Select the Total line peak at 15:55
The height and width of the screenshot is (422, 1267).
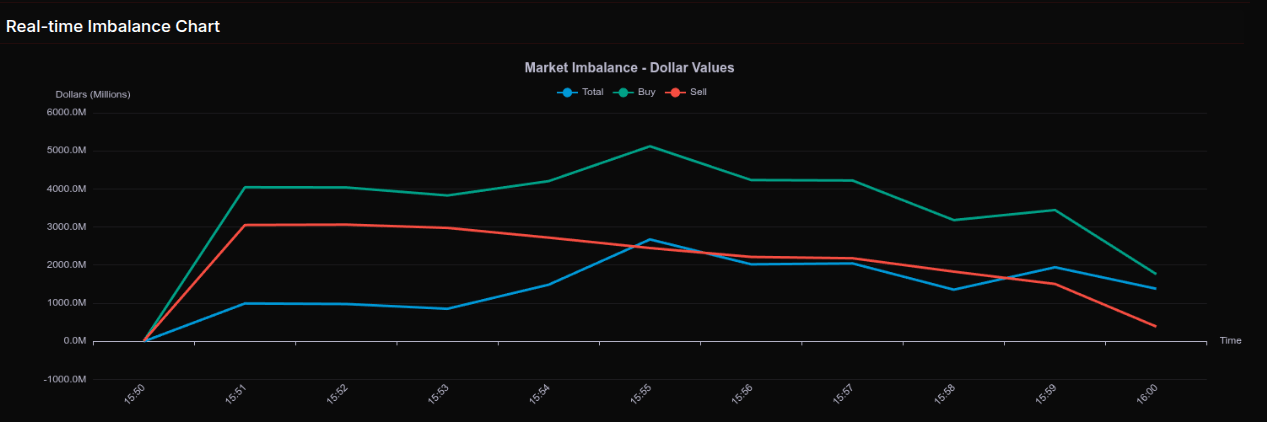(650, 240)
